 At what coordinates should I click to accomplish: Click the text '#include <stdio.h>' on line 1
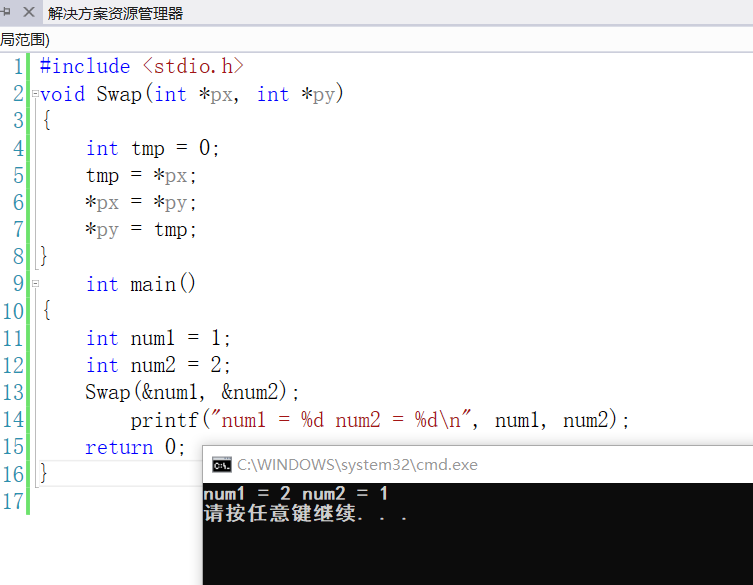click(142, 66)
